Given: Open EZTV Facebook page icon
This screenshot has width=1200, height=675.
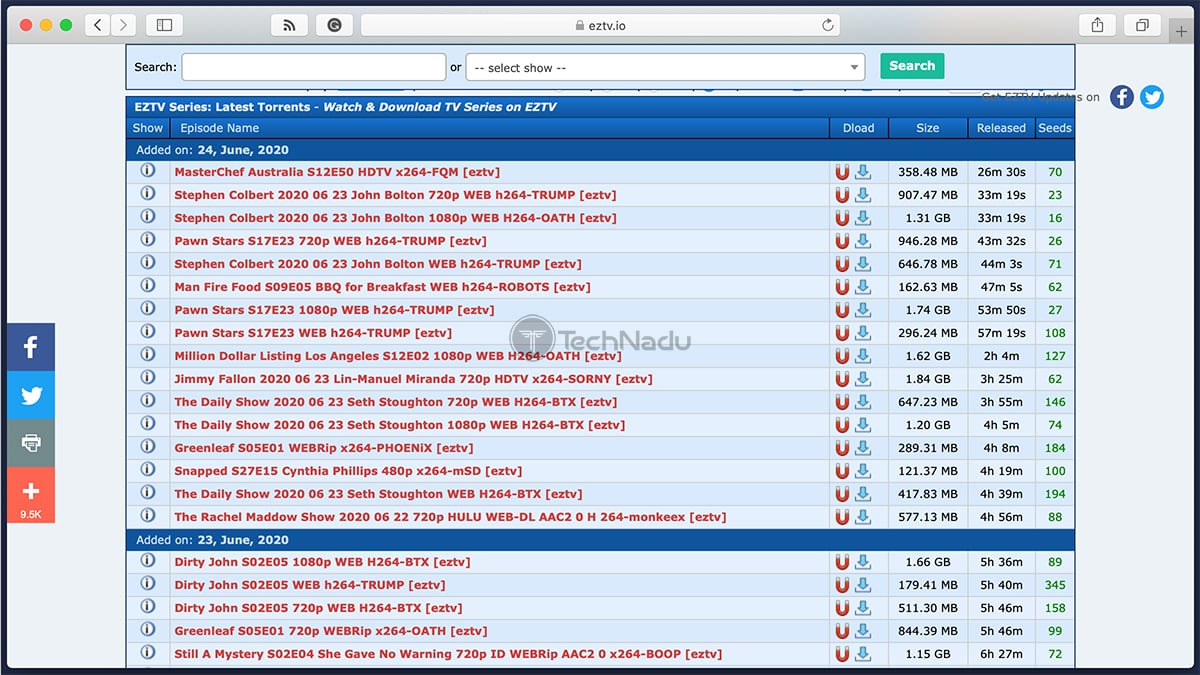Looking at the screenshot, I should click(x=1122, y=97).
